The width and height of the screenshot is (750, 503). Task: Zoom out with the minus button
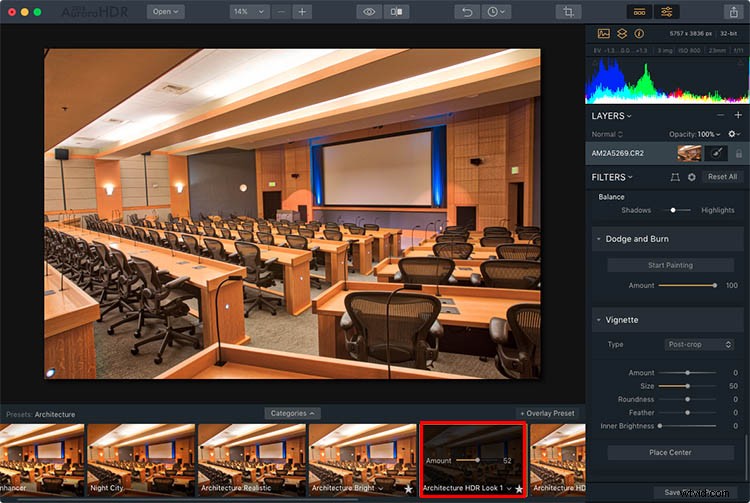(x=281, y=11)
